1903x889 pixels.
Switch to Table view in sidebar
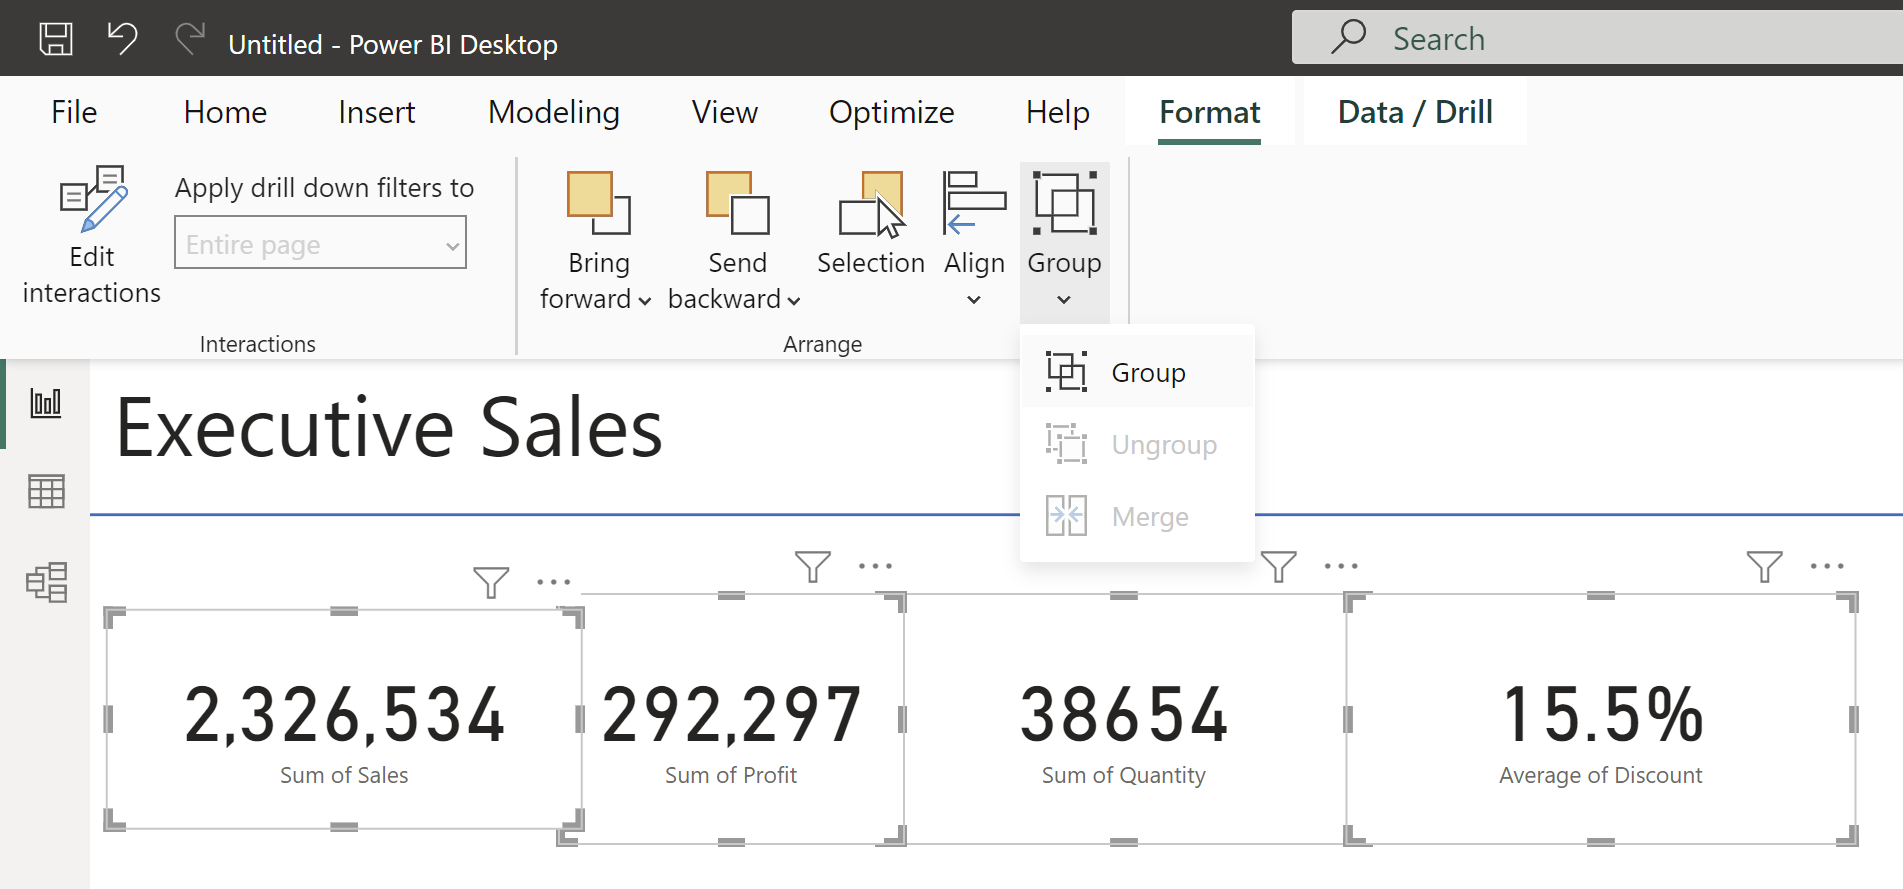point(46,491)
